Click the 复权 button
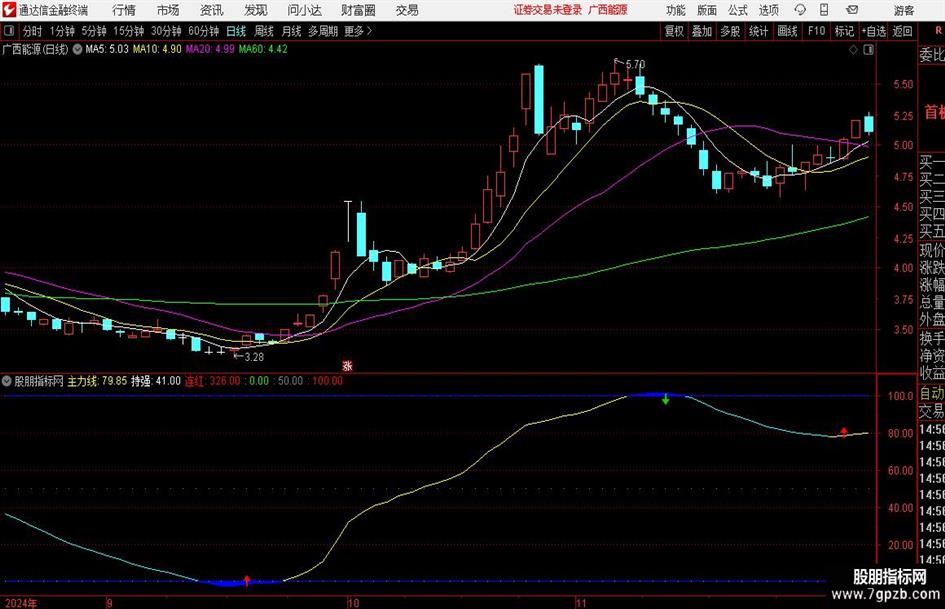 pos(674,31)
